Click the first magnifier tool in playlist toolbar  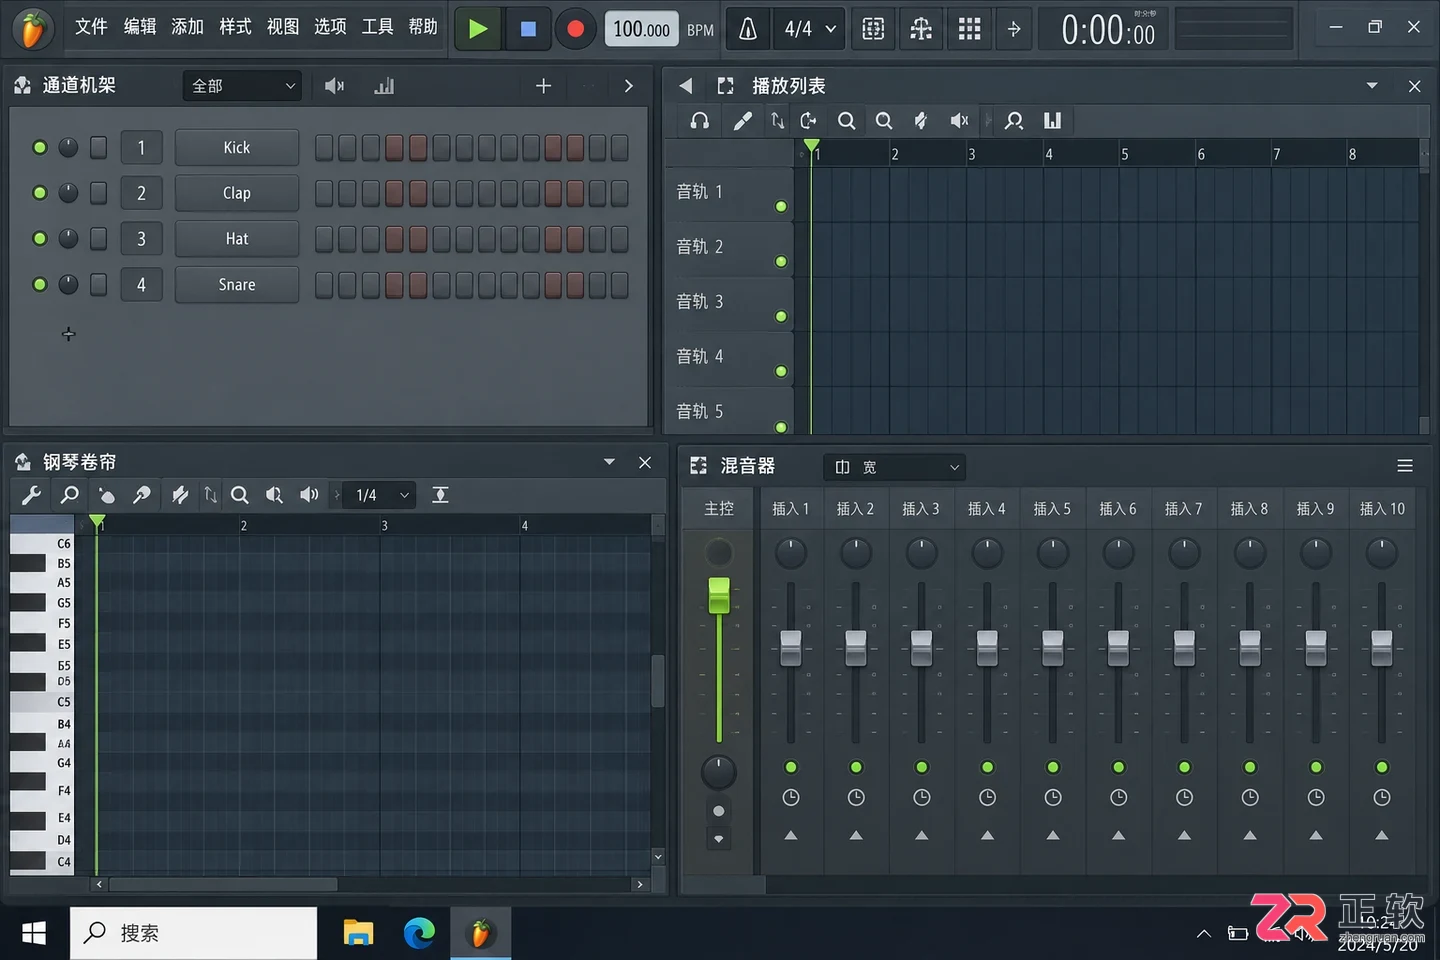[x=846, y=121]
